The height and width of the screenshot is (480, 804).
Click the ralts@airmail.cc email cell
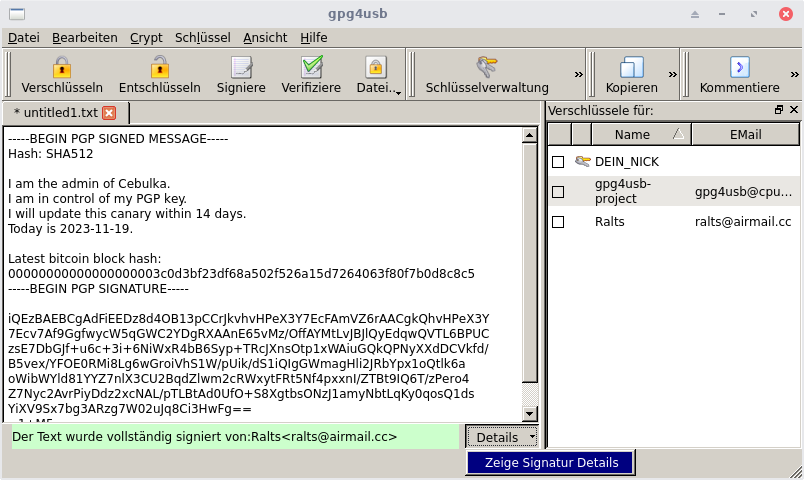(743, 222)
